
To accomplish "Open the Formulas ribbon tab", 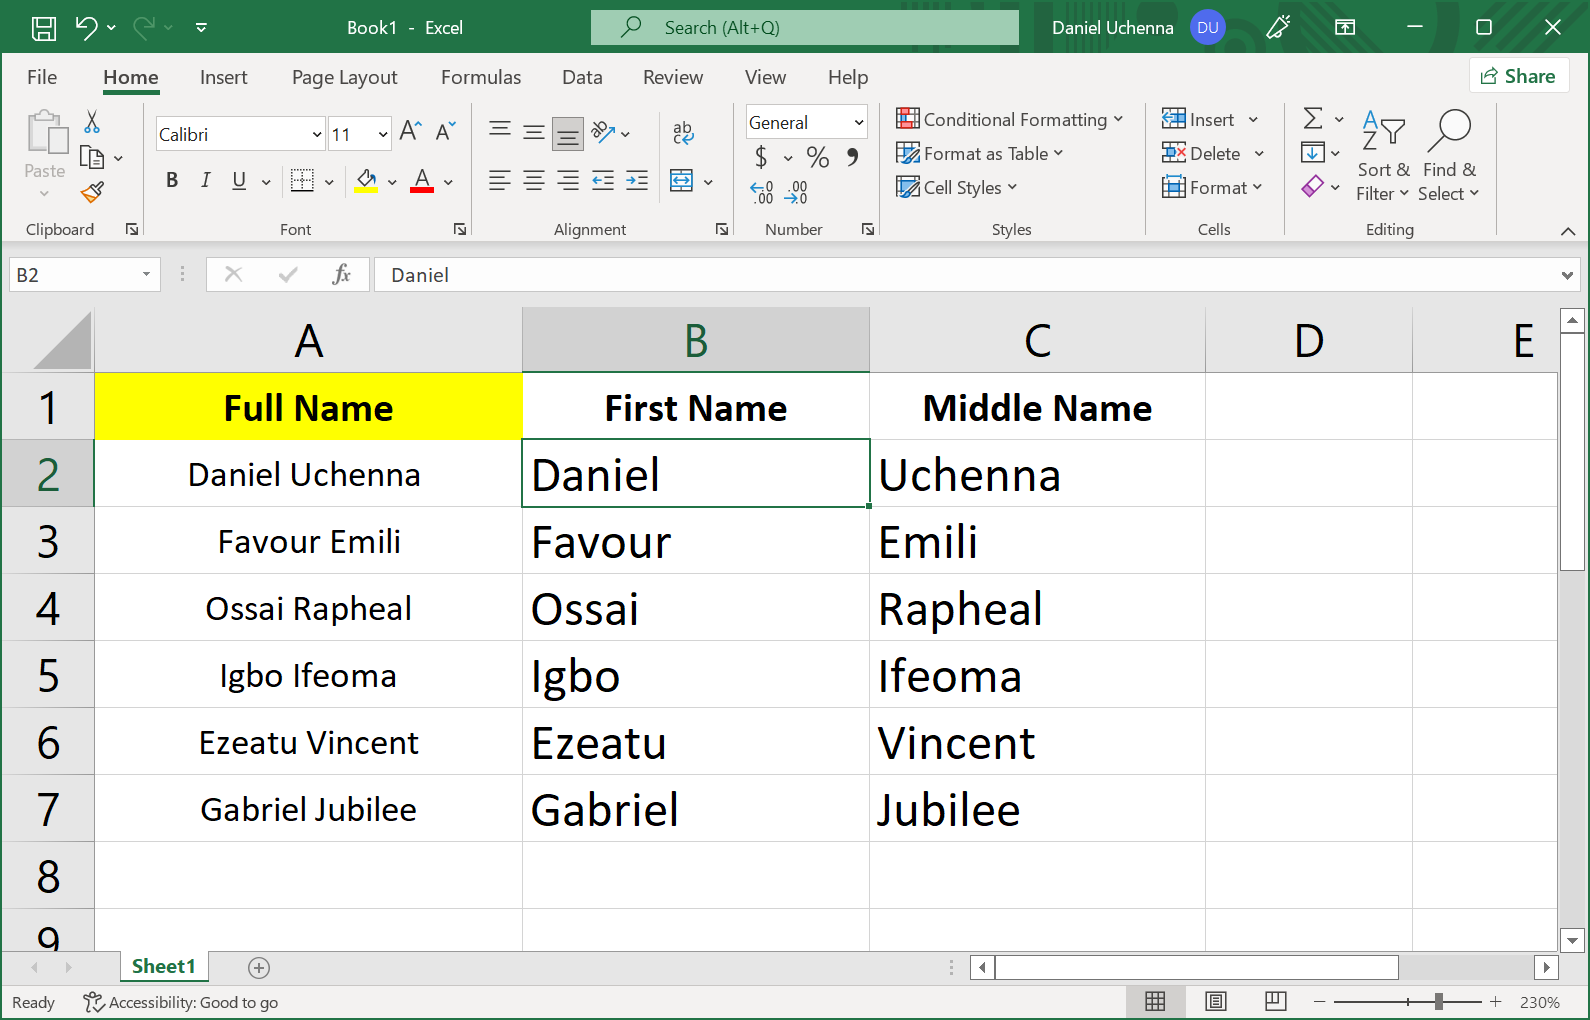I will 481,77.
